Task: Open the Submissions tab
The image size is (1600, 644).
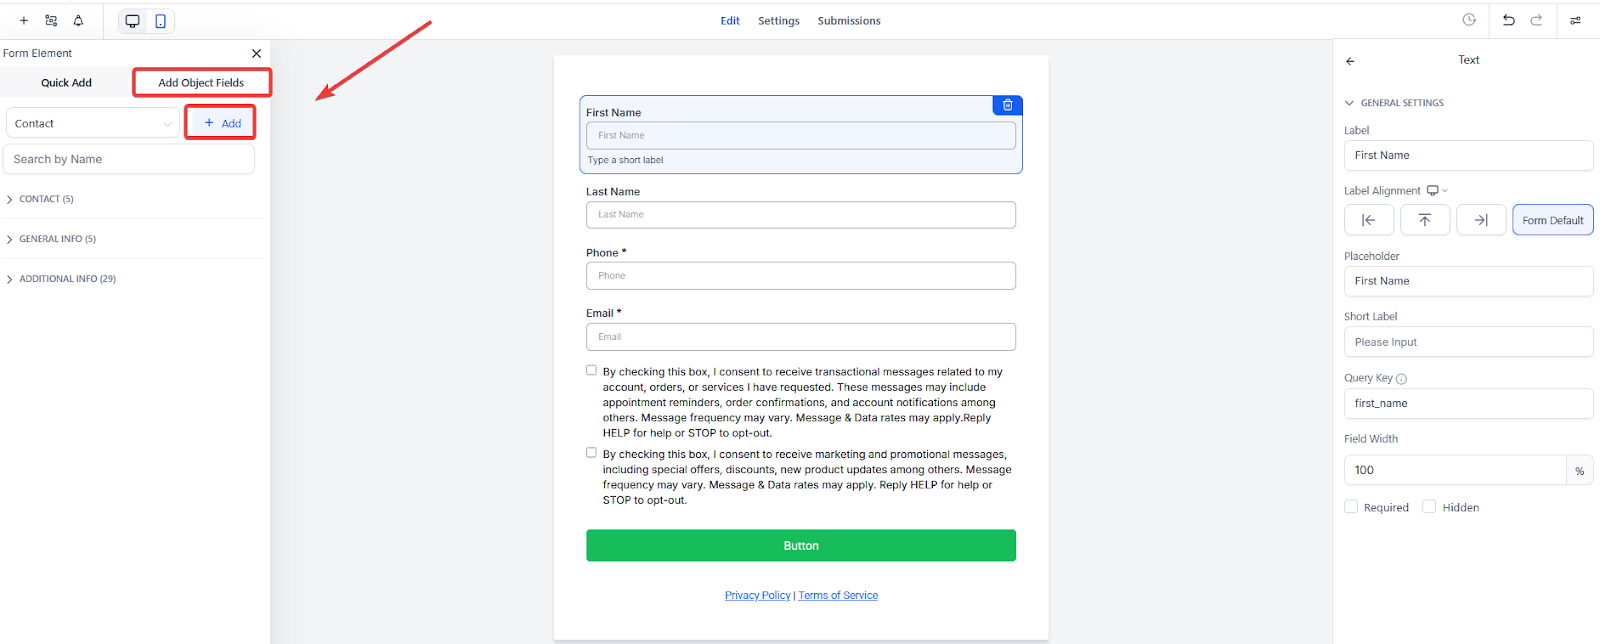Action: click(x=849, y=21)
